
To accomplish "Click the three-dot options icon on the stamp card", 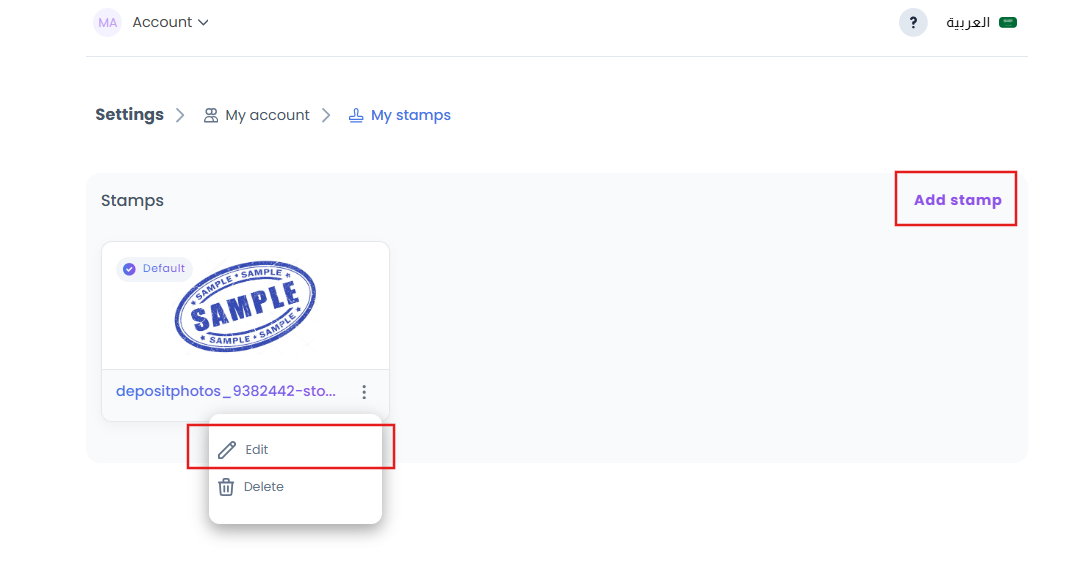I will (364, 392).
